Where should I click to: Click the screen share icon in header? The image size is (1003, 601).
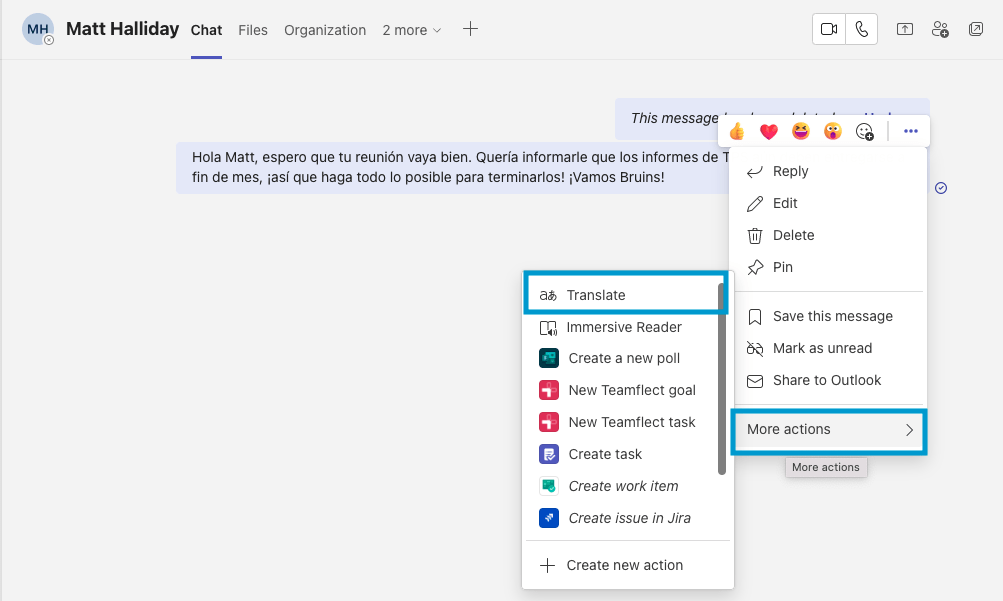pyautogui.click(x=904, y=30)
